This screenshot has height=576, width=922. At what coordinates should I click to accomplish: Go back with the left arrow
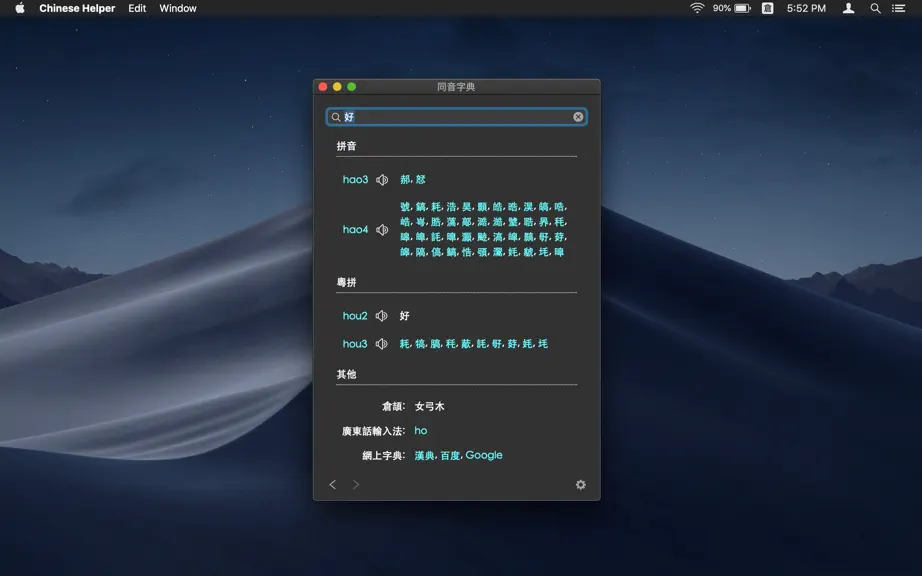[333, 484]
